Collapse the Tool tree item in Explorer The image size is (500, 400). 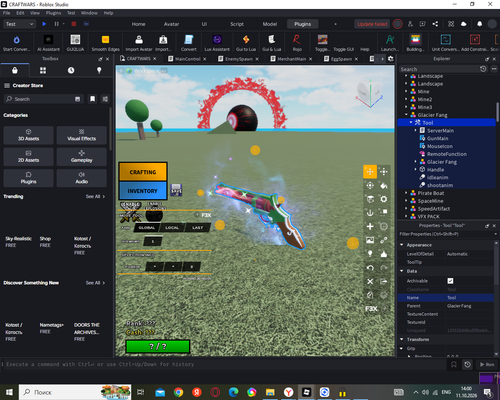pos(411,123)
